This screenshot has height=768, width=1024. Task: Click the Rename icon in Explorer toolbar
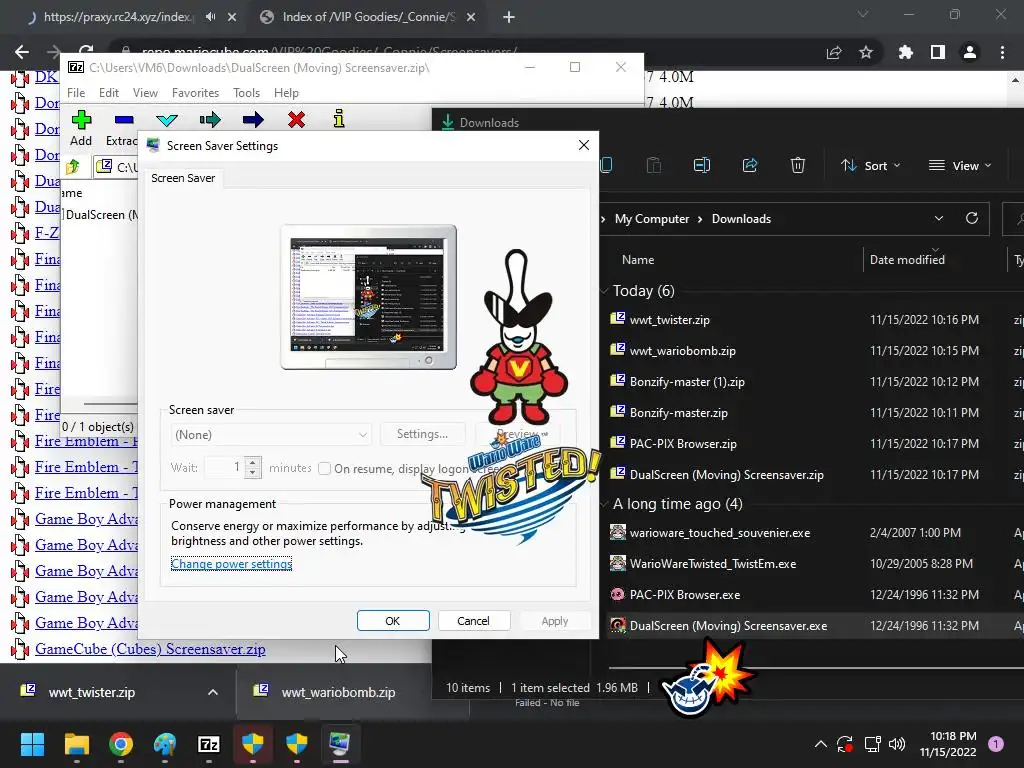(x=702, y=165)
